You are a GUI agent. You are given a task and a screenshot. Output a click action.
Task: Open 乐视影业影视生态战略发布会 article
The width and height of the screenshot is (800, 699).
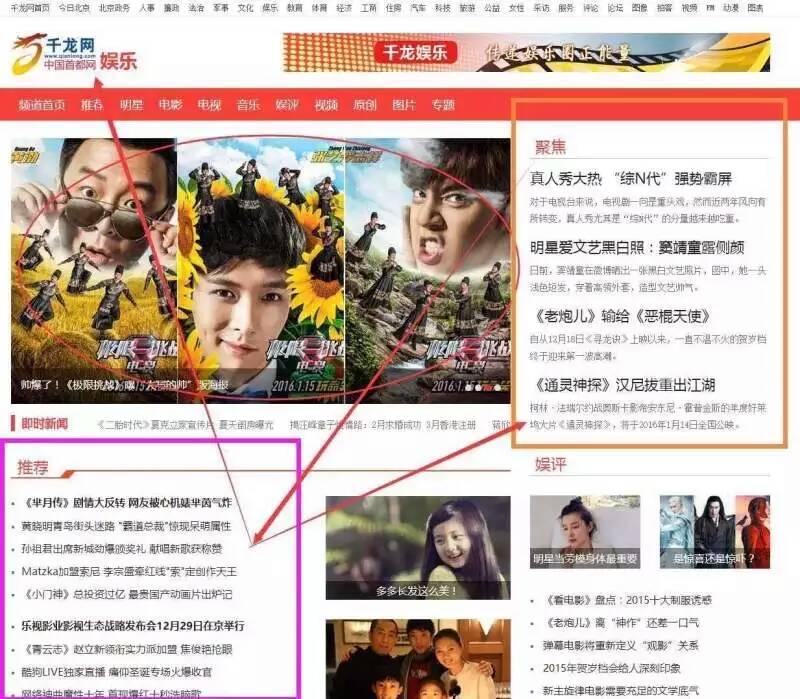click(133, 626)
